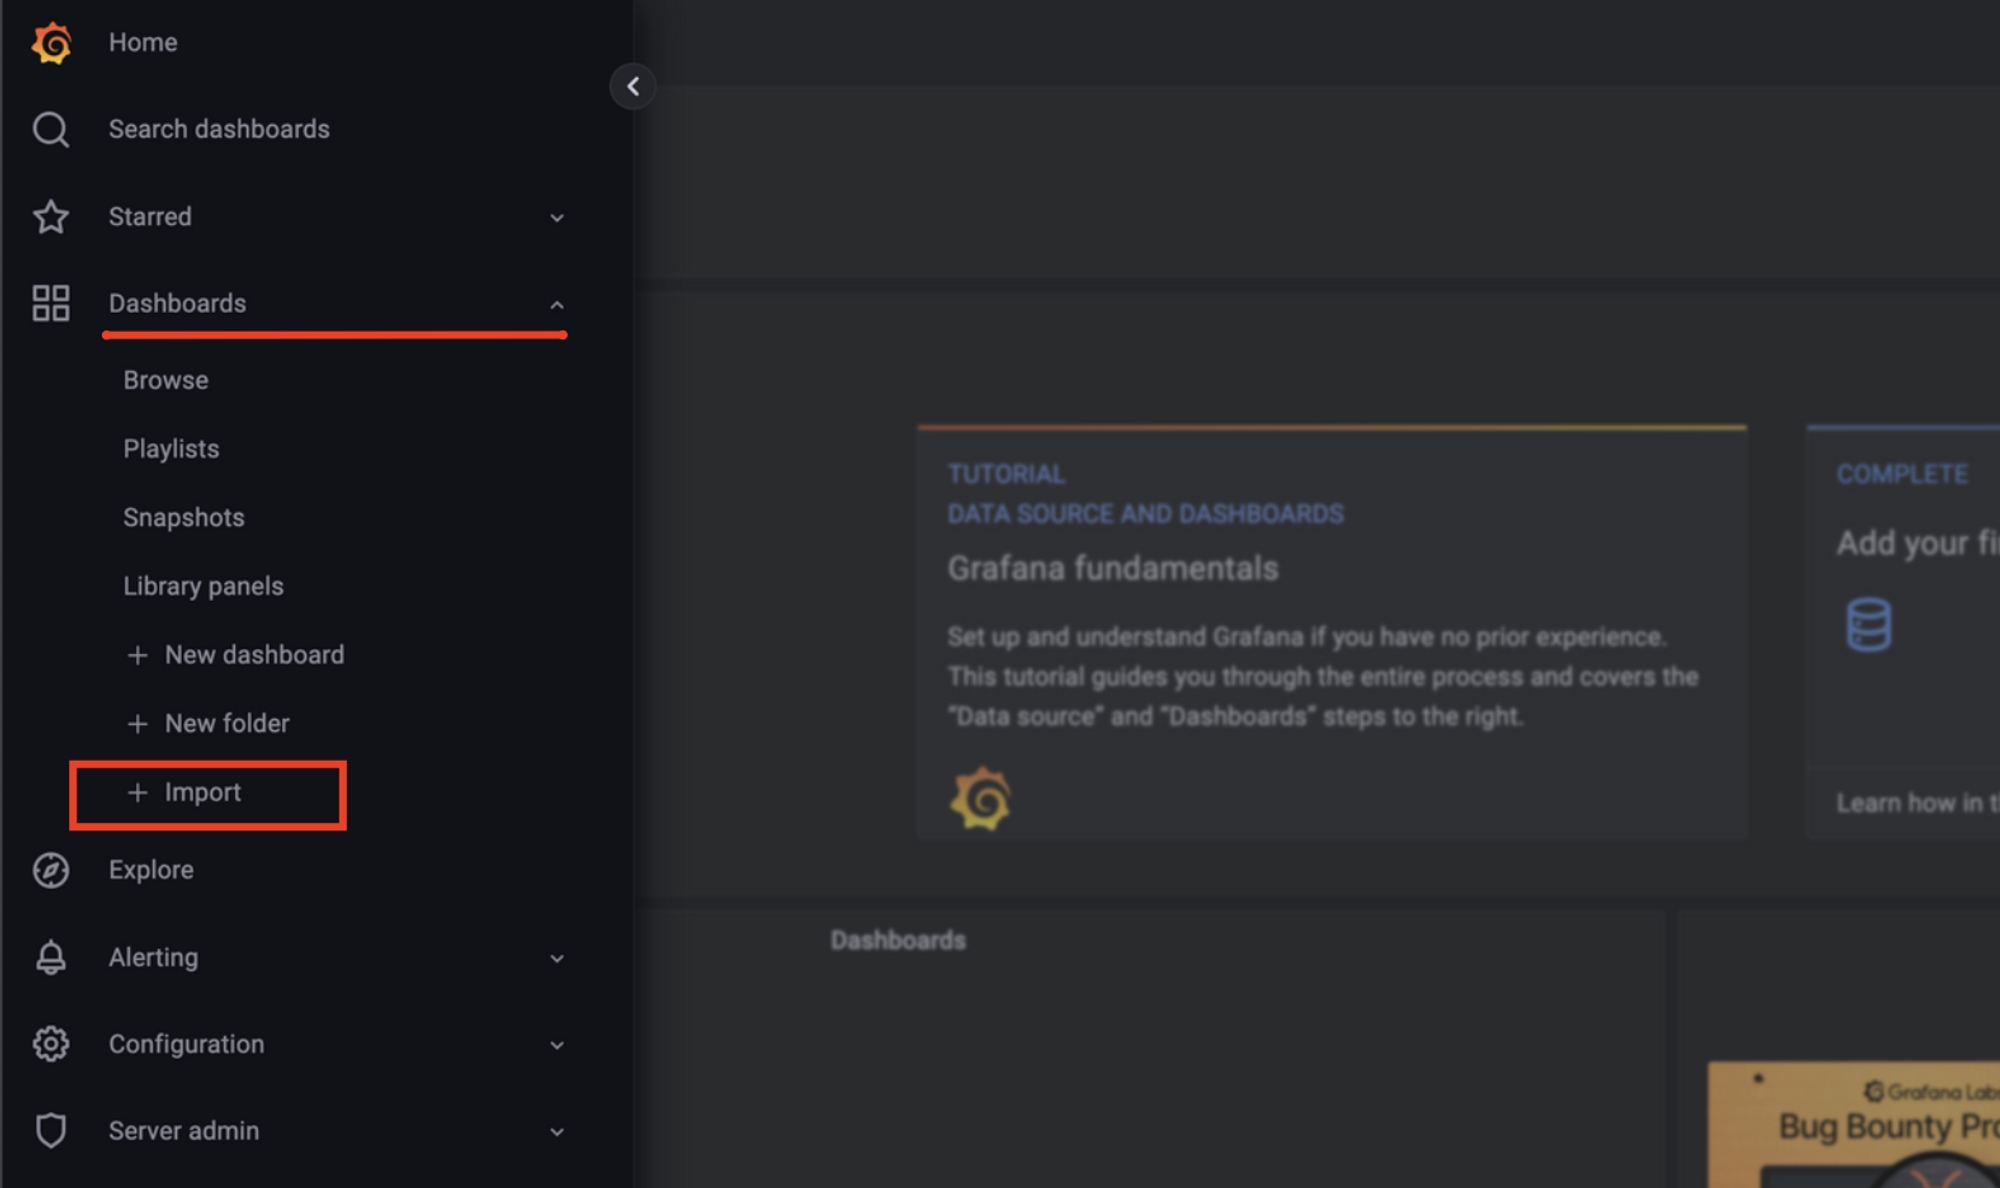
Task: Click the Alerting bell icon
Action: pyautogui.click(x=51, y=957)
